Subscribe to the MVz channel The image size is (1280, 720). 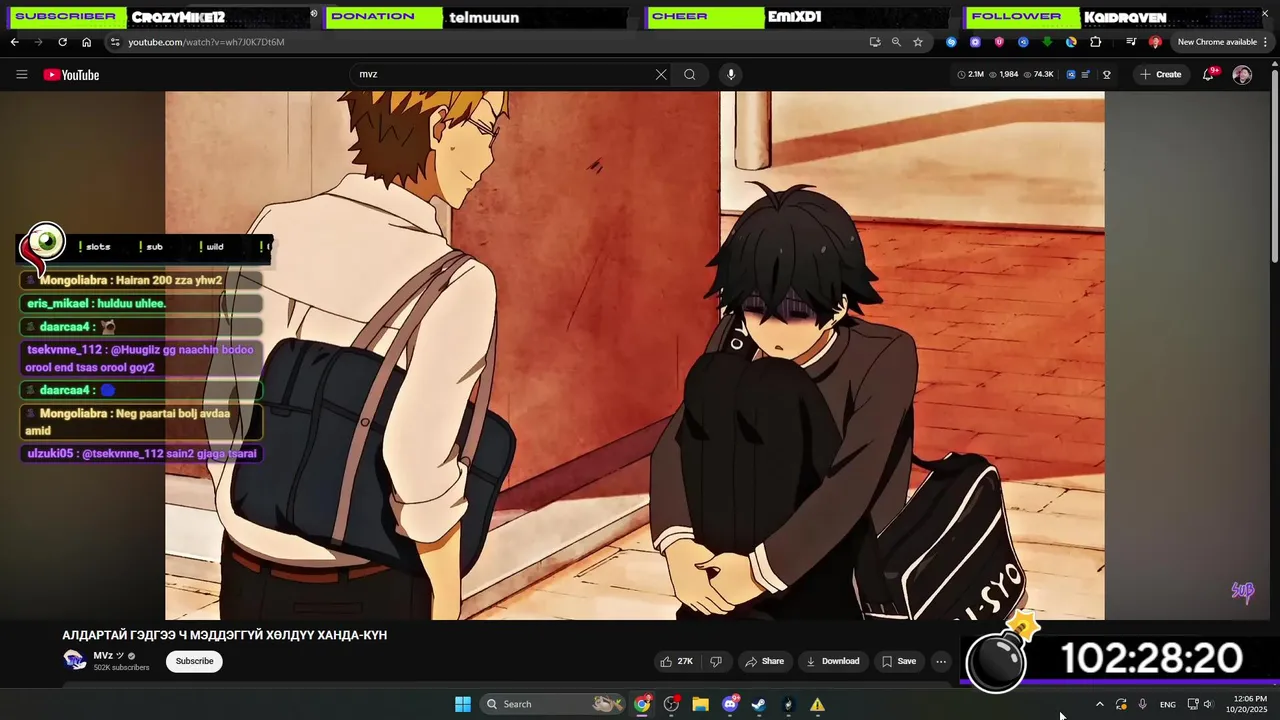[194, 661]
